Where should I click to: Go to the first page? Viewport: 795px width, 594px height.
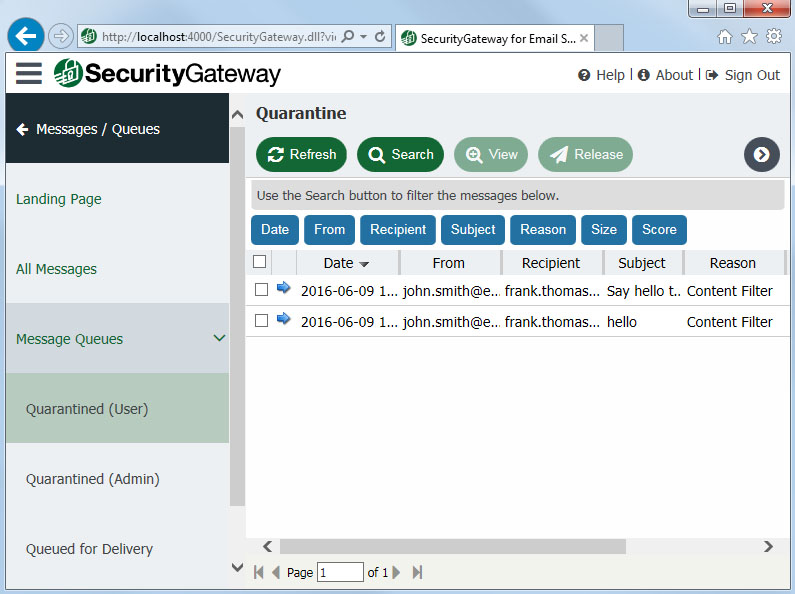tap(259, 573)
